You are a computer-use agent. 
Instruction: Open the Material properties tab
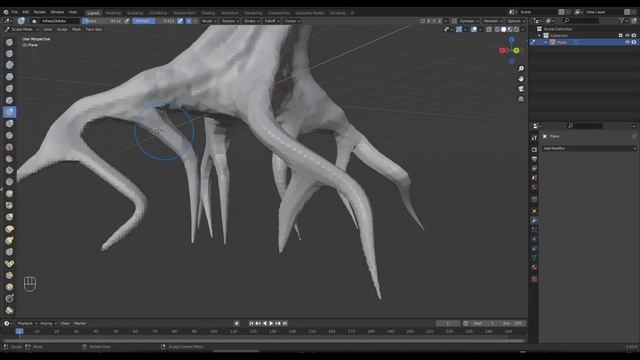tap(534, 267)
